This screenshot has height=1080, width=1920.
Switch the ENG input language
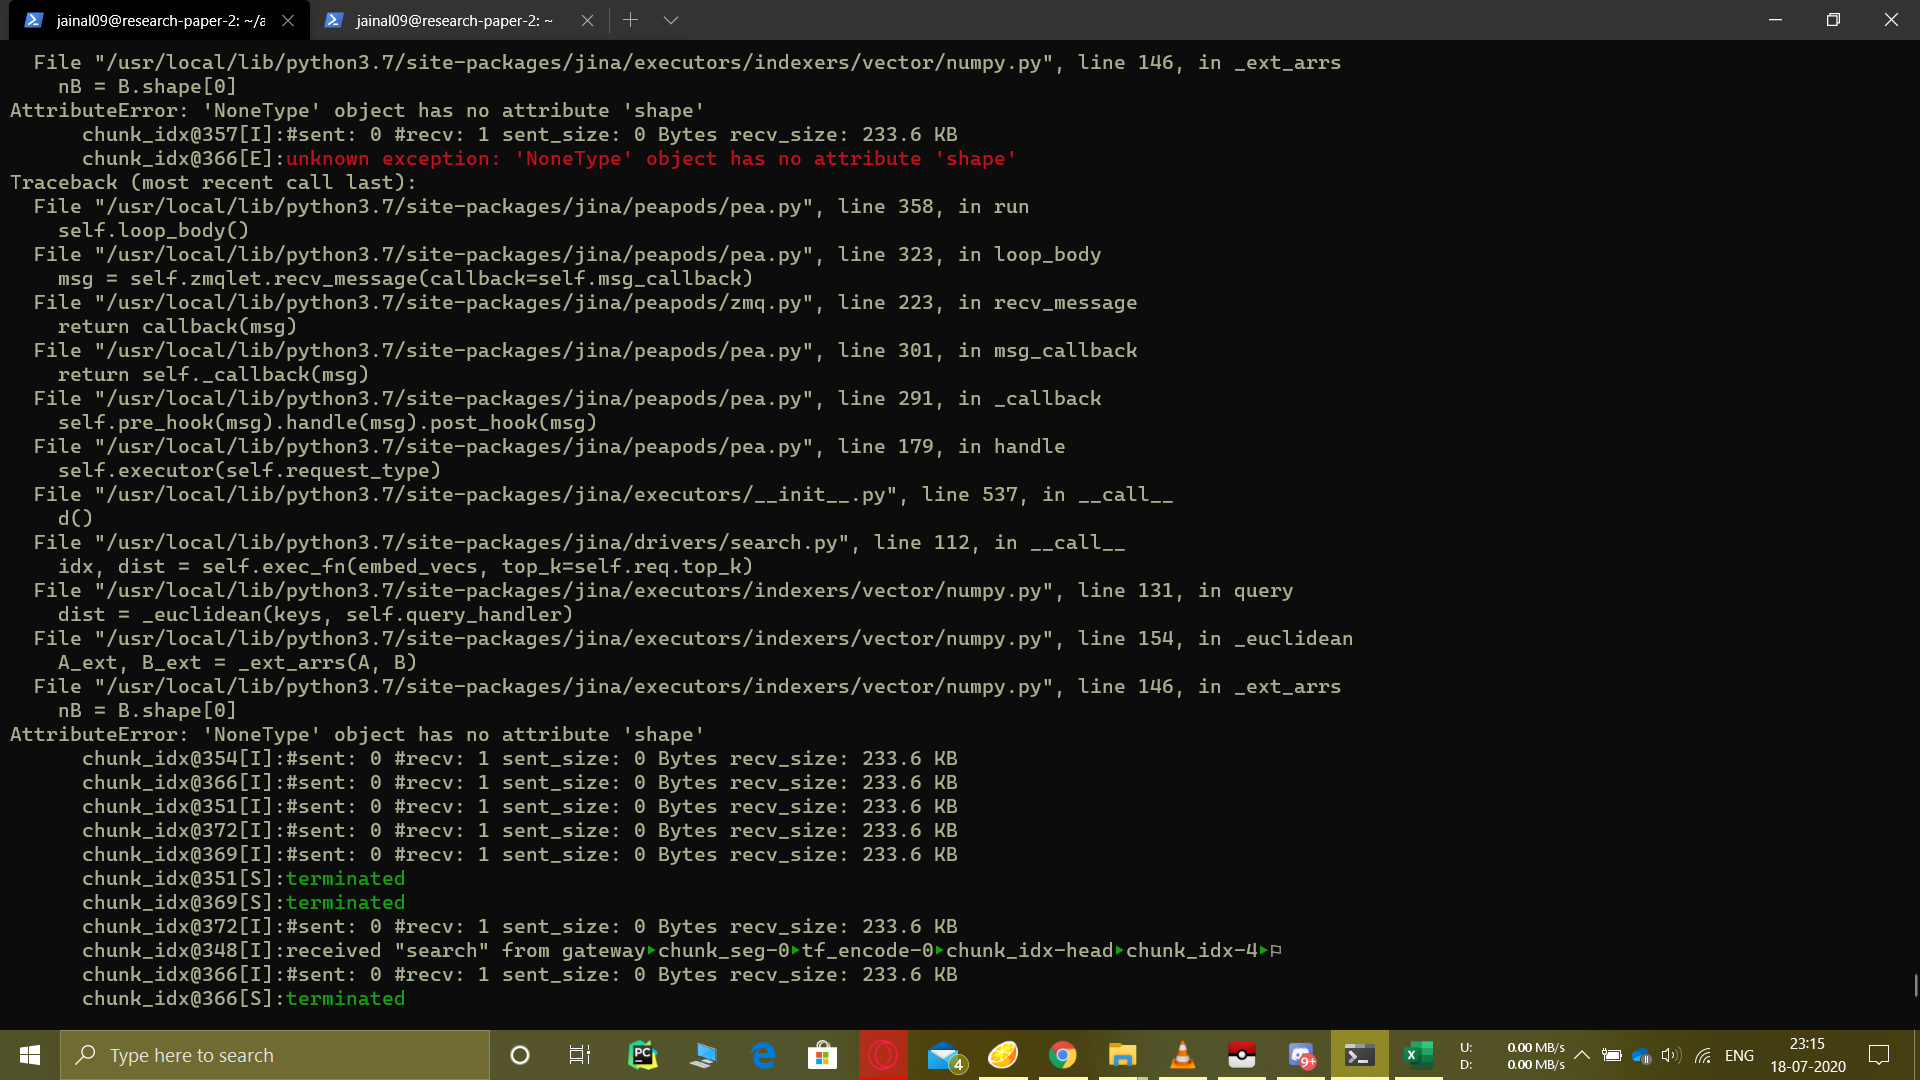tap(1740, 1055)
